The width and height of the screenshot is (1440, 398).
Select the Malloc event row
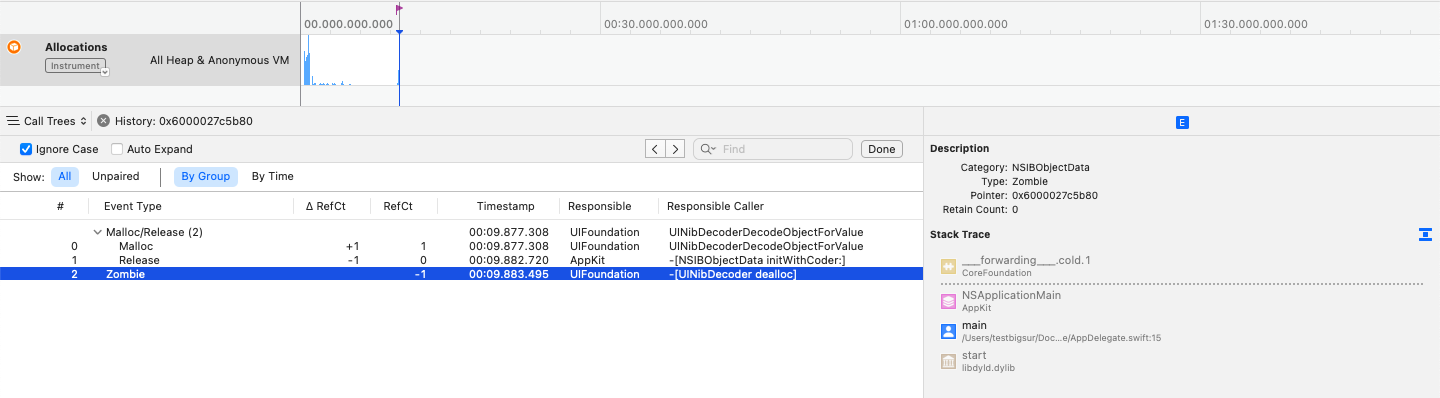click(461, 246)
